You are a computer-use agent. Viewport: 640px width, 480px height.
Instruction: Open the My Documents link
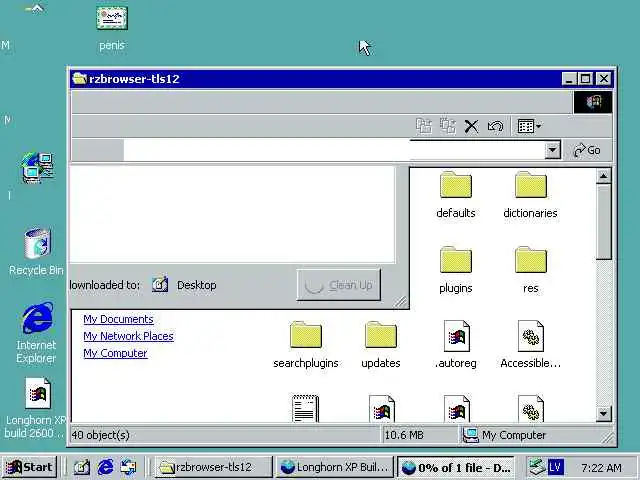(x=118, y=319)
